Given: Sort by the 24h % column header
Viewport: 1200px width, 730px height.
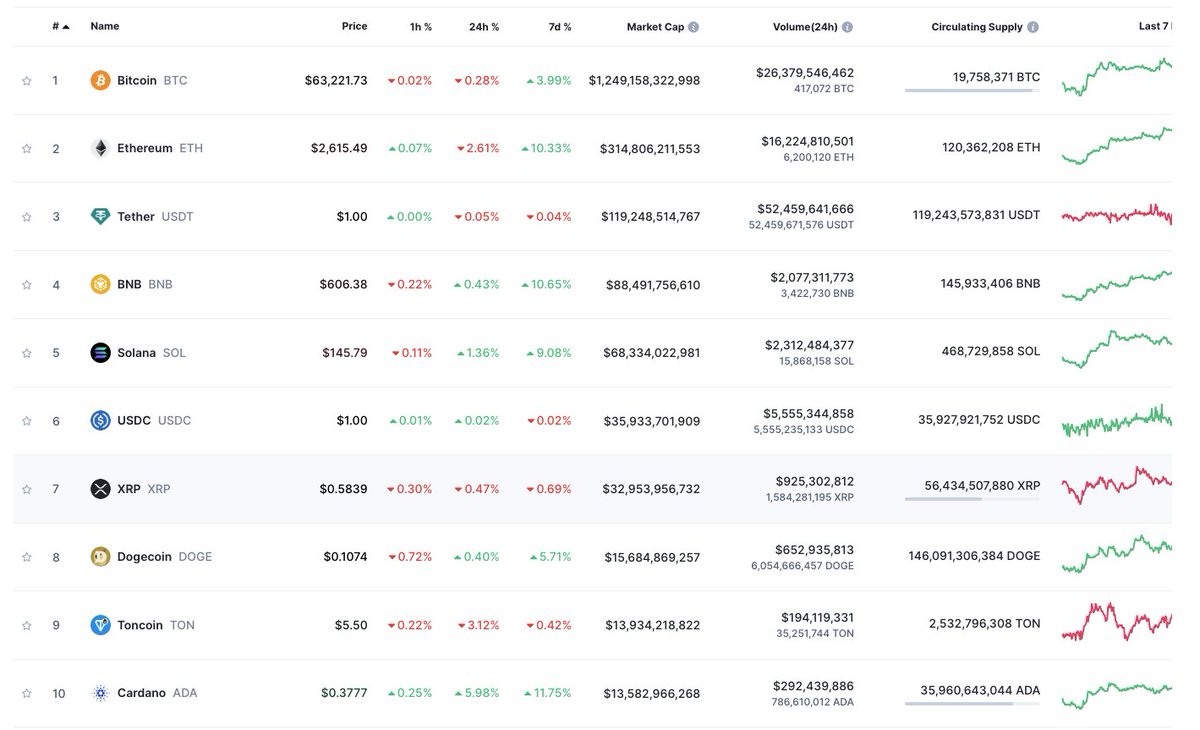Looking at the screenshot, I should [484, 27].
